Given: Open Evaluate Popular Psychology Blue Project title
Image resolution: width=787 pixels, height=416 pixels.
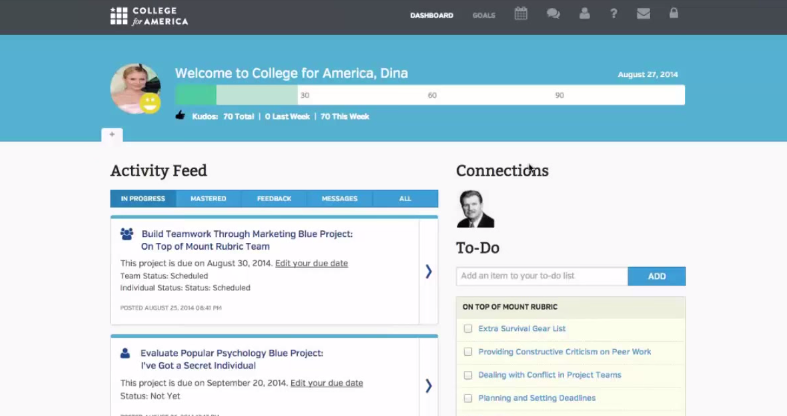Looking at the screenshot, I should 232,359.
